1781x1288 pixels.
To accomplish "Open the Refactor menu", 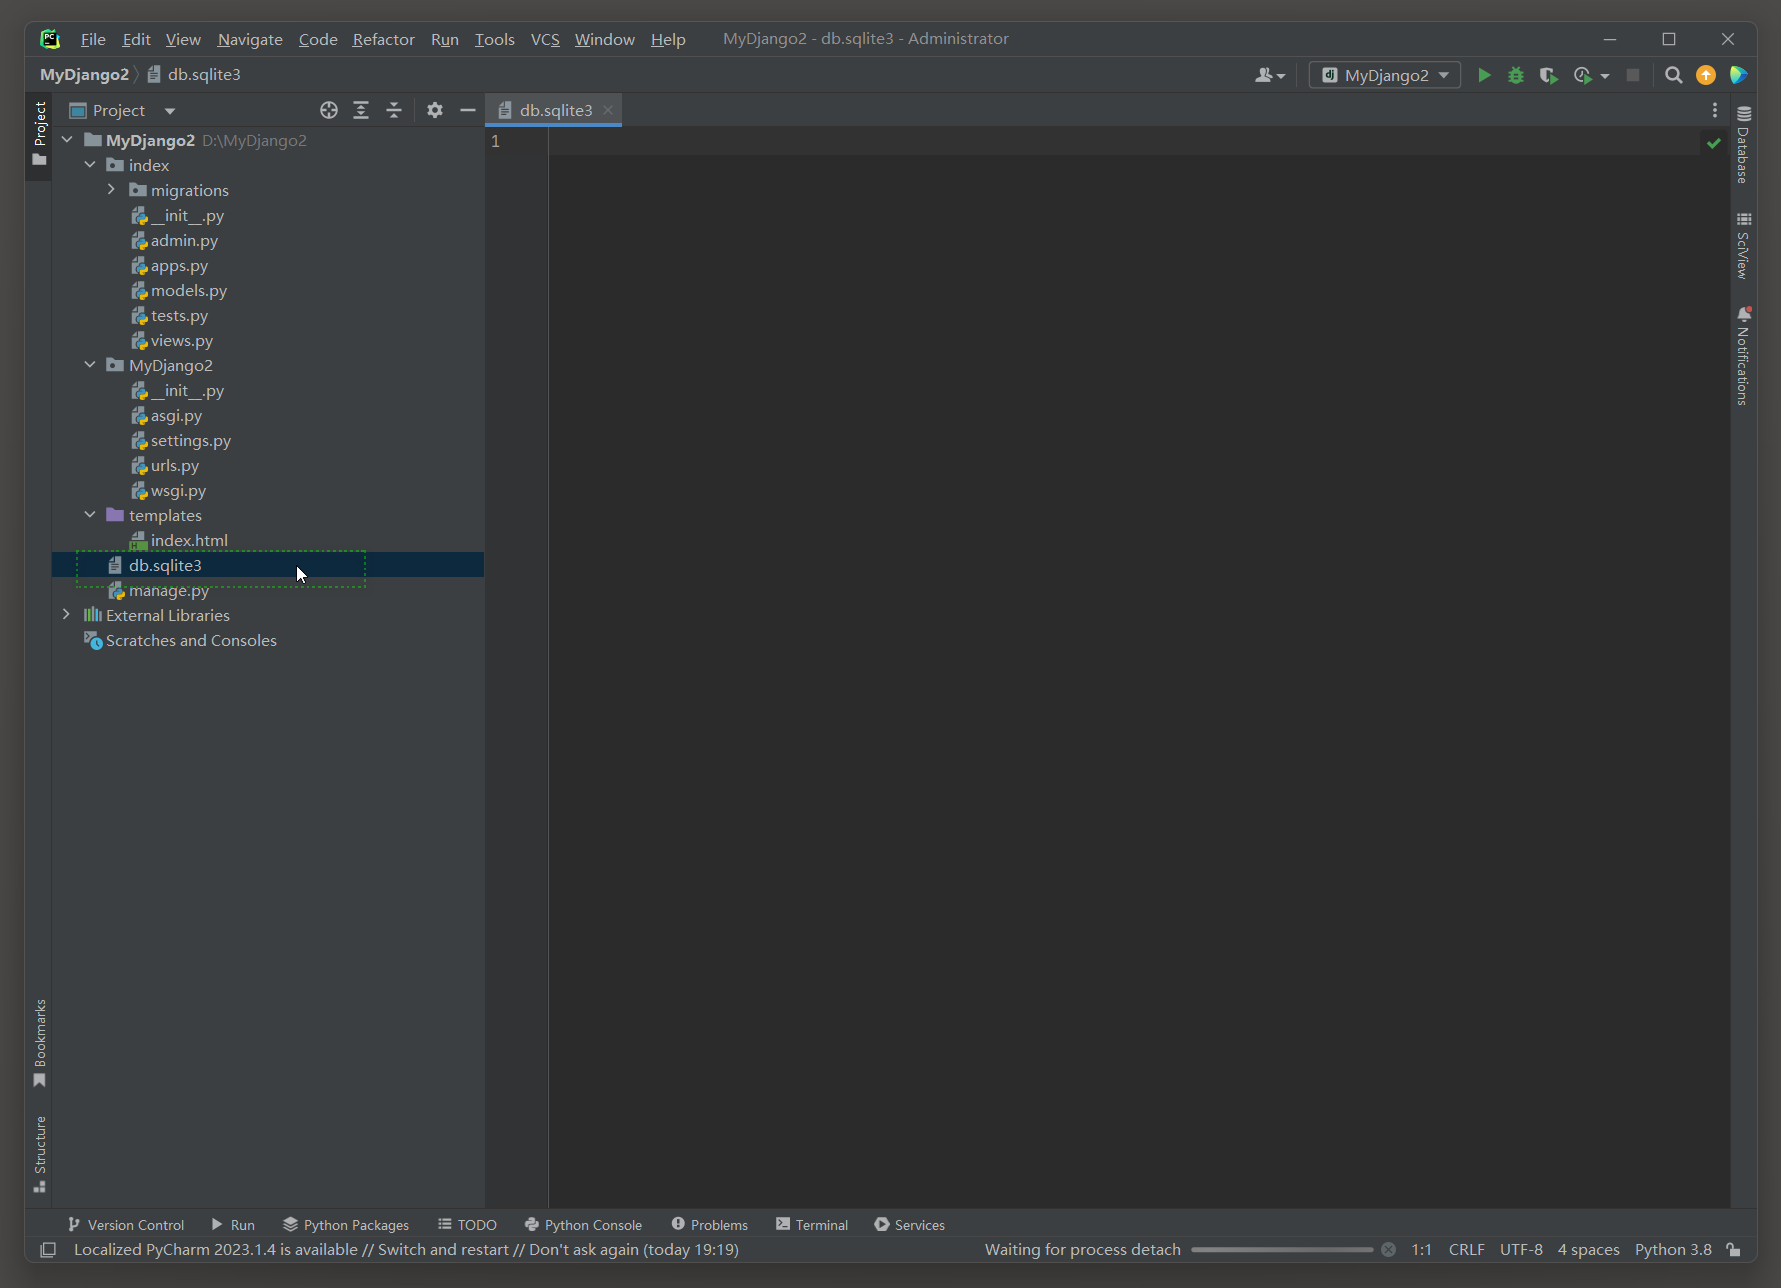I will point(383,39).
